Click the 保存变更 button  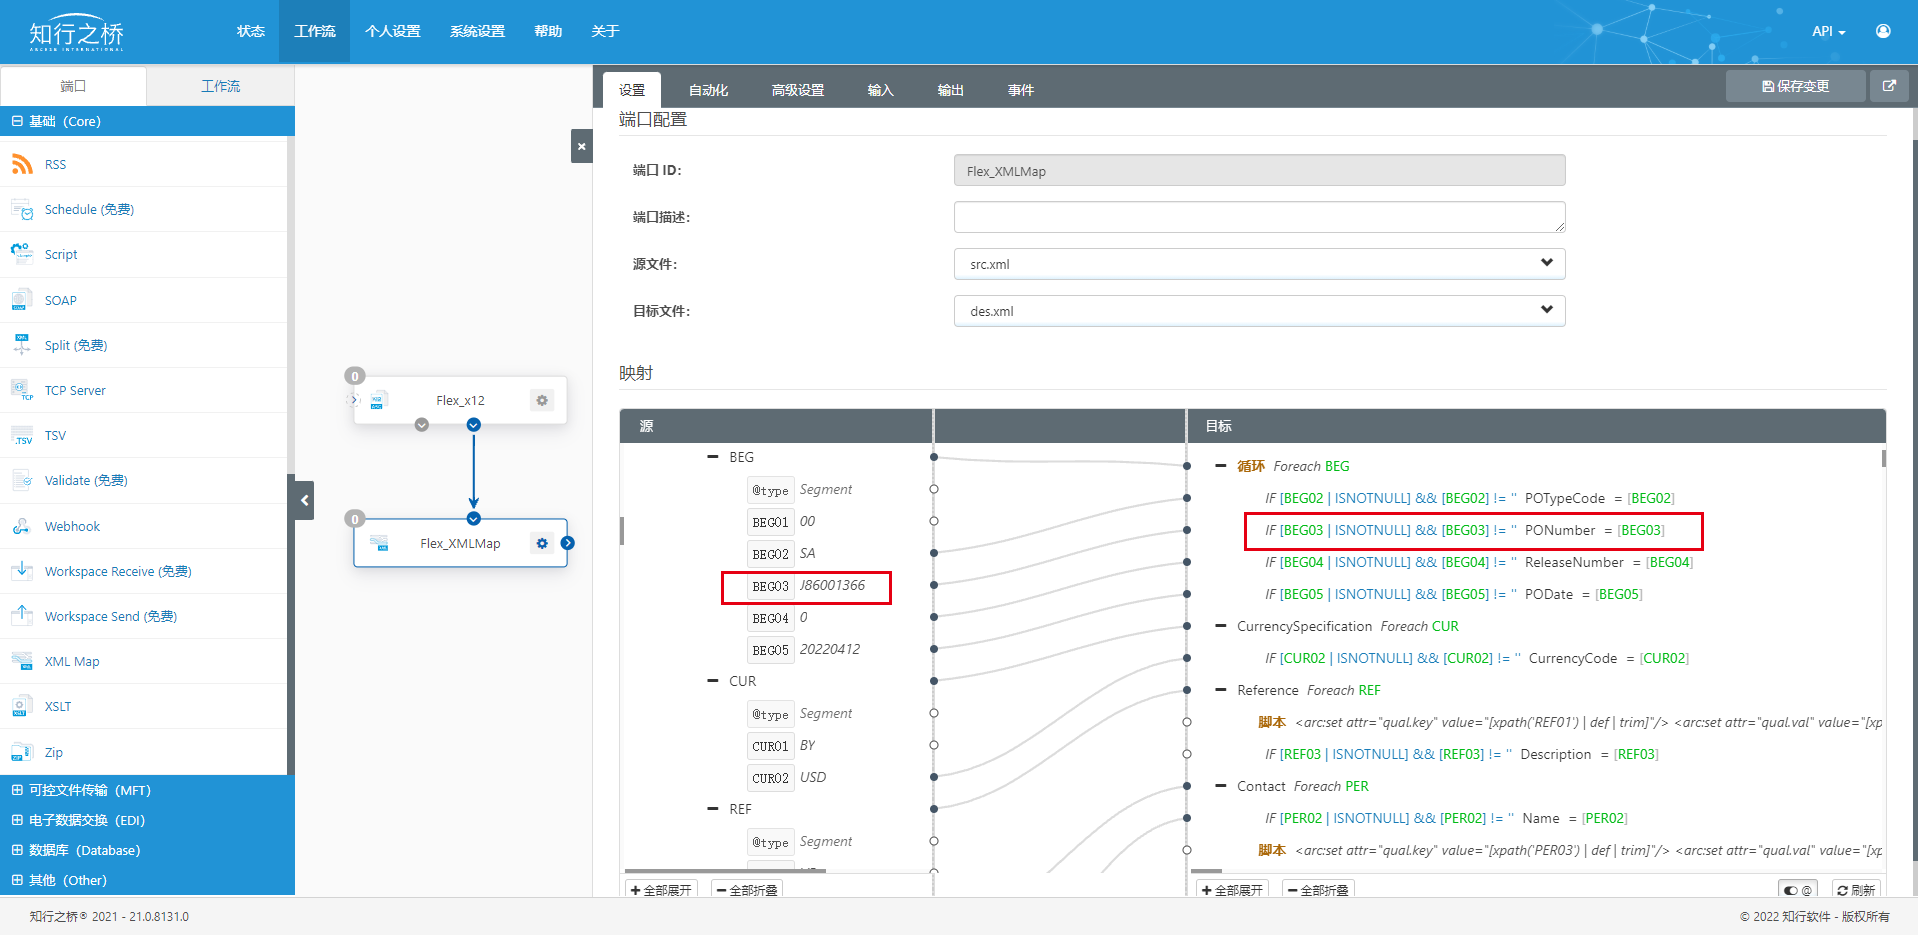tap(1795, 86)
